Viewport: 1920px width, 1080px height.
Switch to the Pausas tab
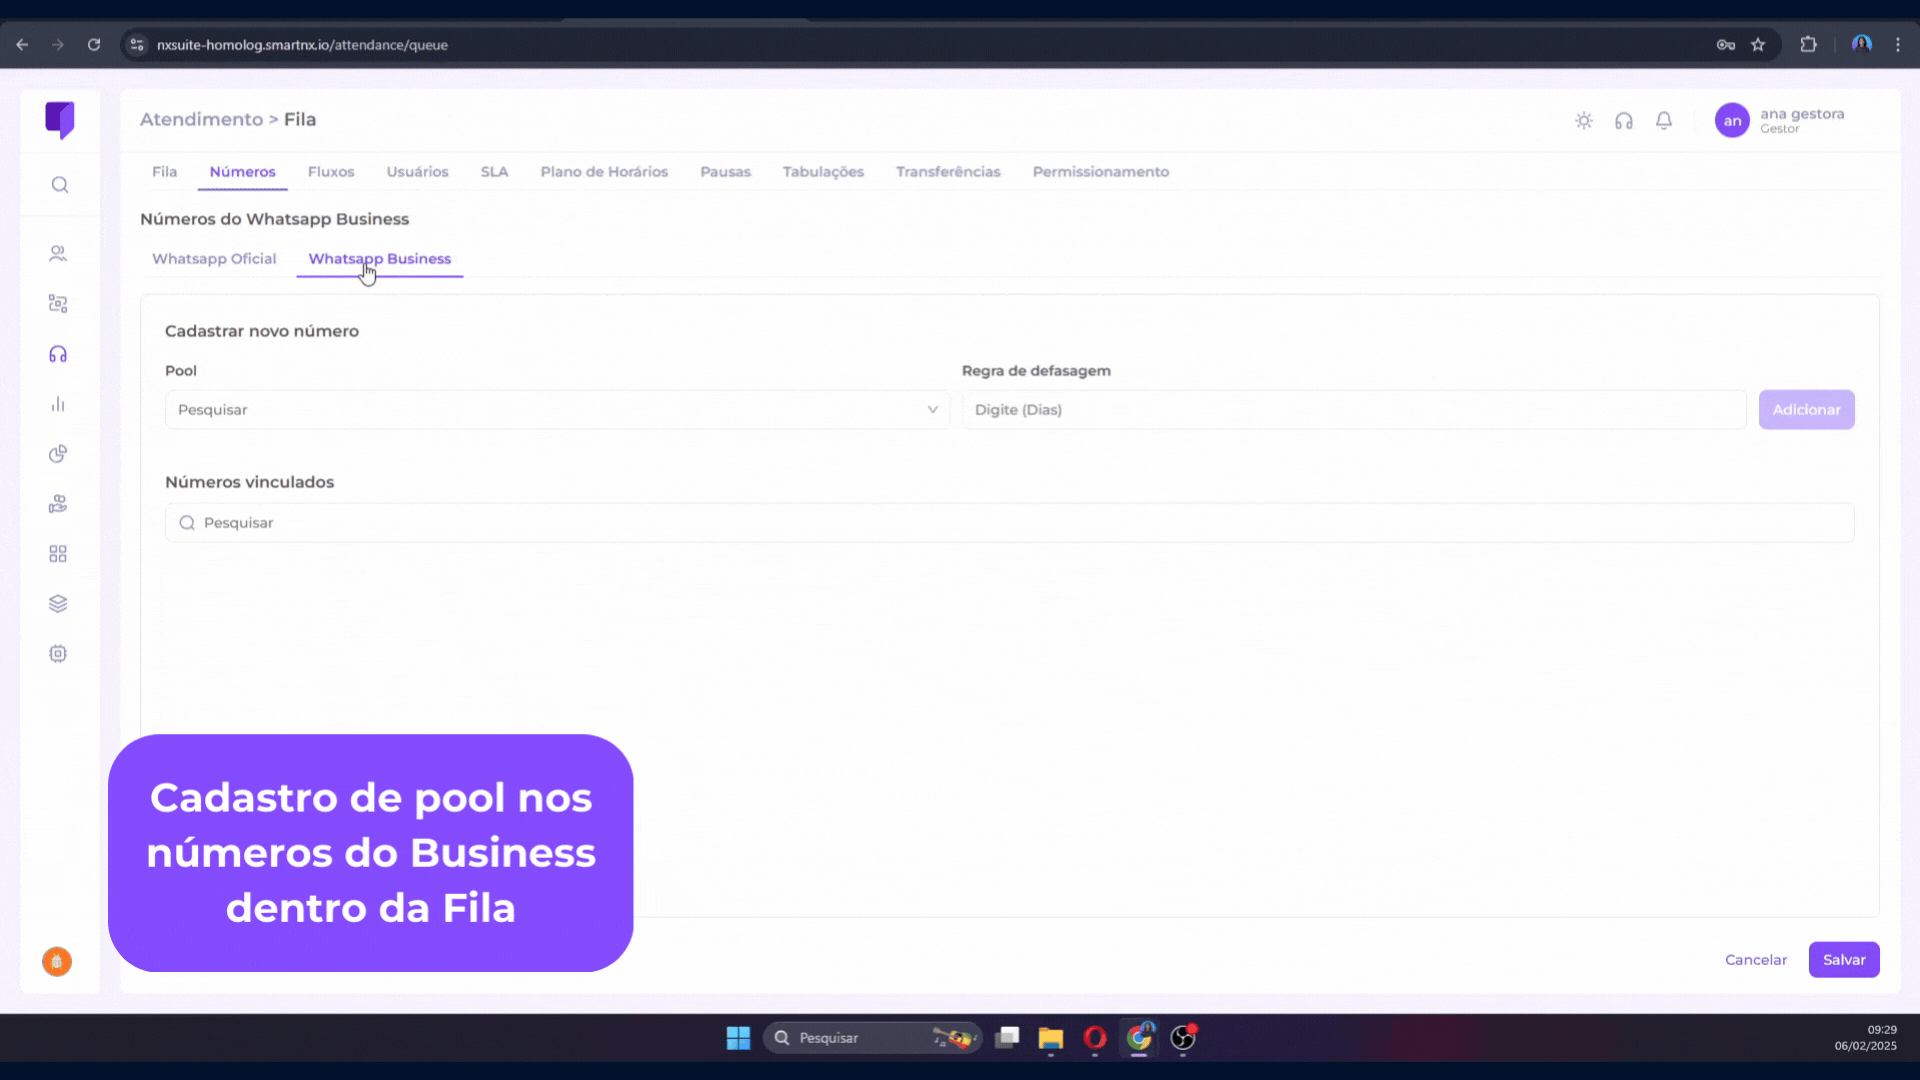point(725,172)
